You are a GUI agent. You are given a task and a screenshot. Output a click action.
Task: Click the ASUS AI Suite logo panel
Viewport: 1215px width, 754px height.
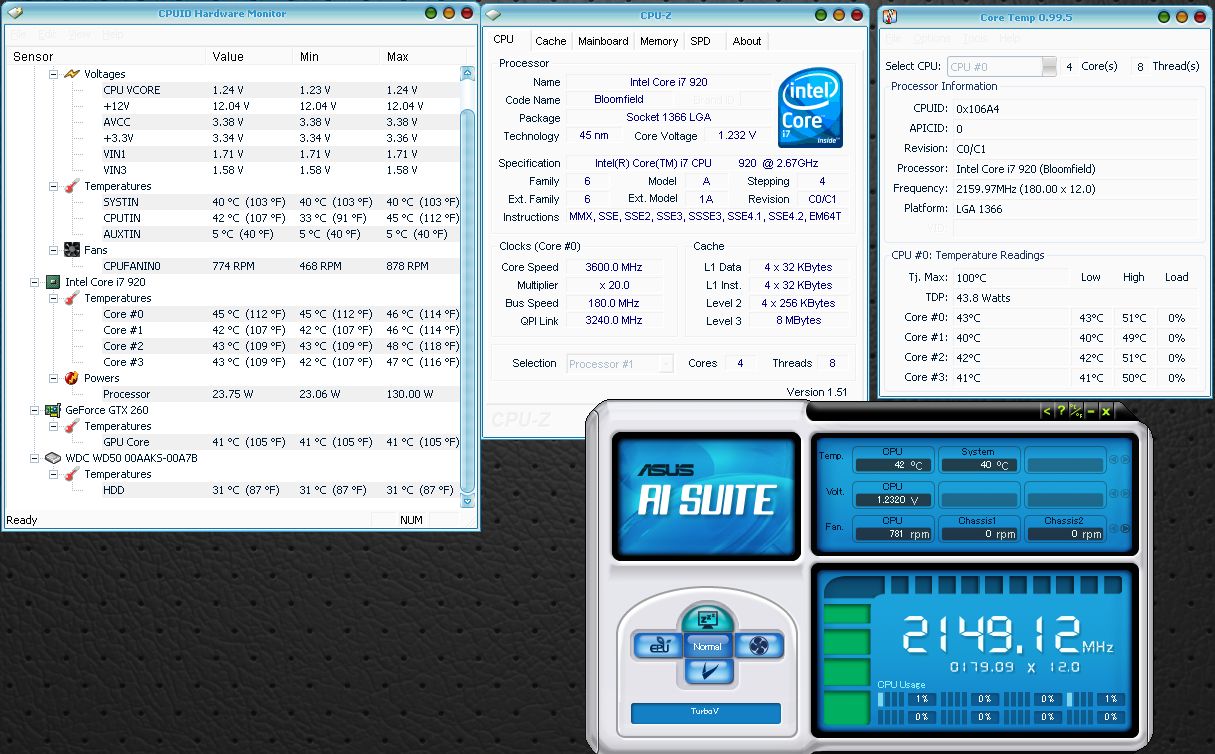coord(706,496)
